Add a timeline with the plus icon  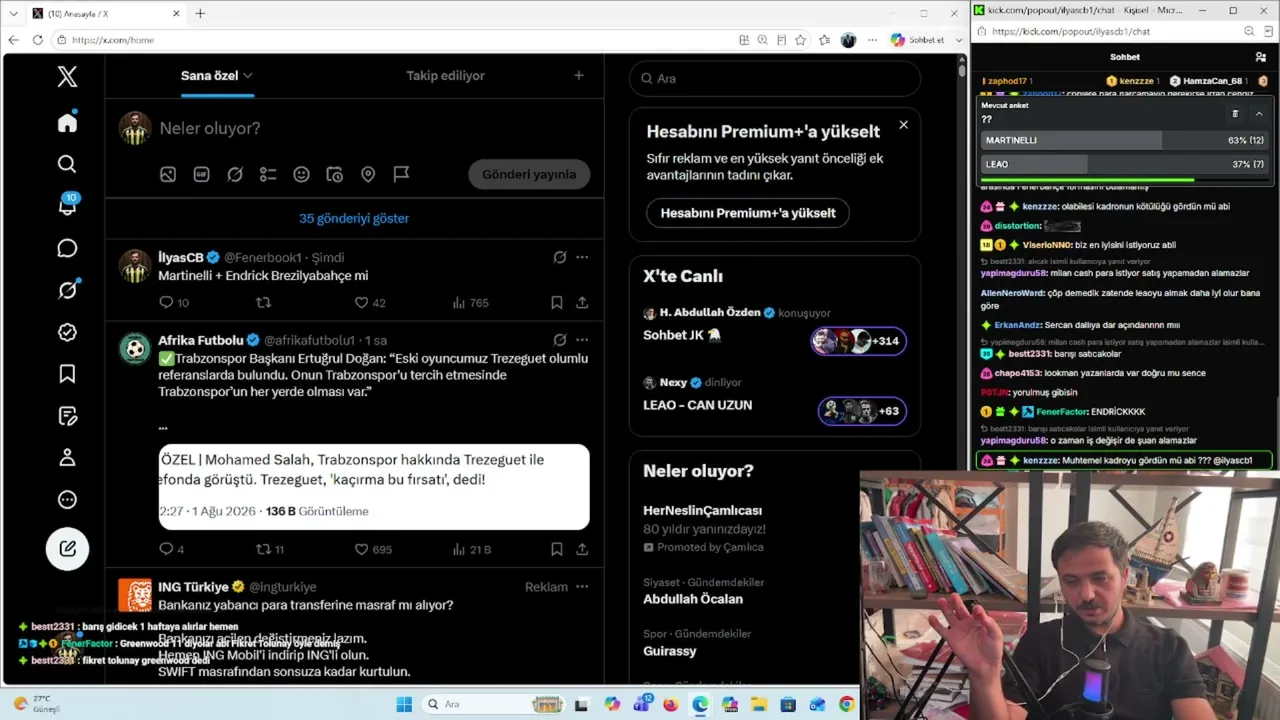(579, 76)
